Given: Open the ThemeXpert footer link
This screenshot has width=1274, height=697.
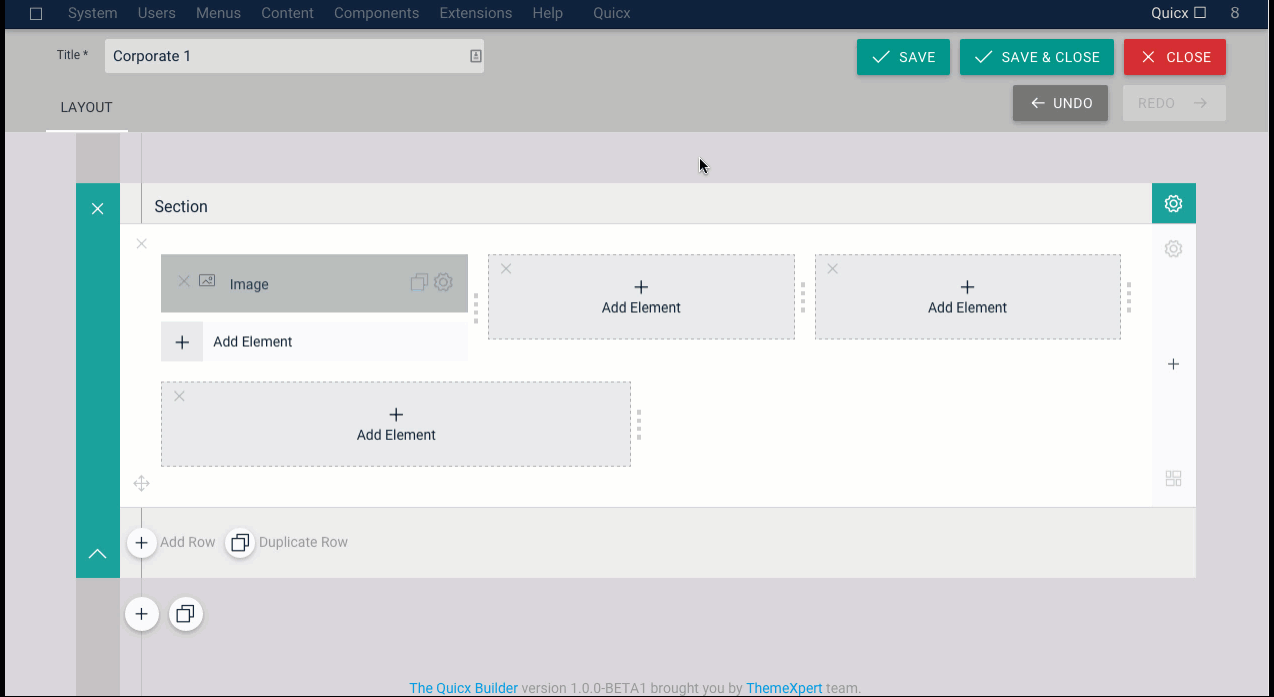Looking at the screenshot, I should [784, 688].
